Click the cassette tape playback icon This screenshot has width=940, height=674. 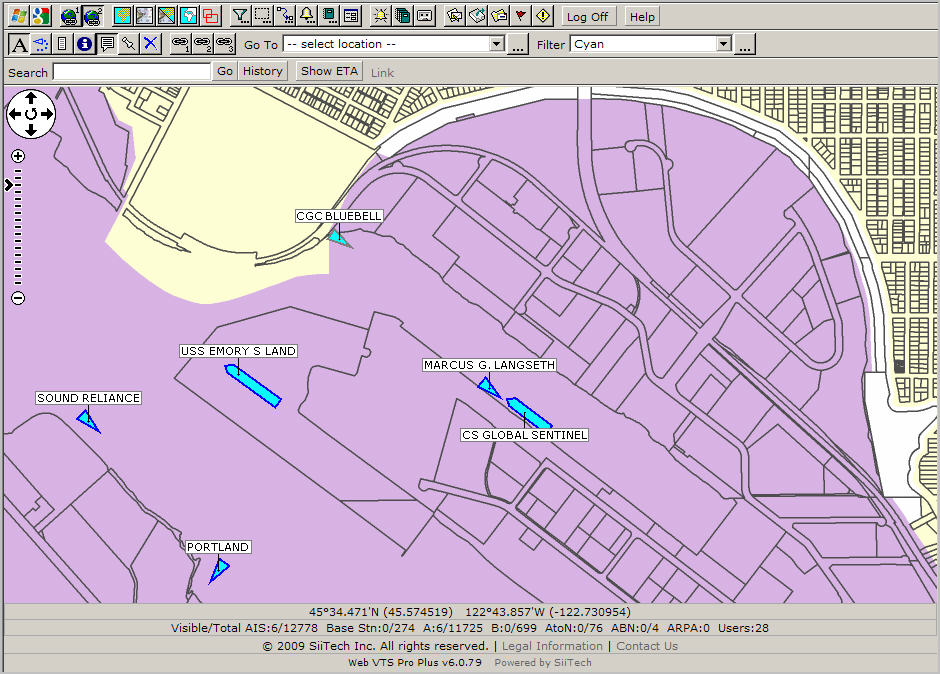(425, 16)
